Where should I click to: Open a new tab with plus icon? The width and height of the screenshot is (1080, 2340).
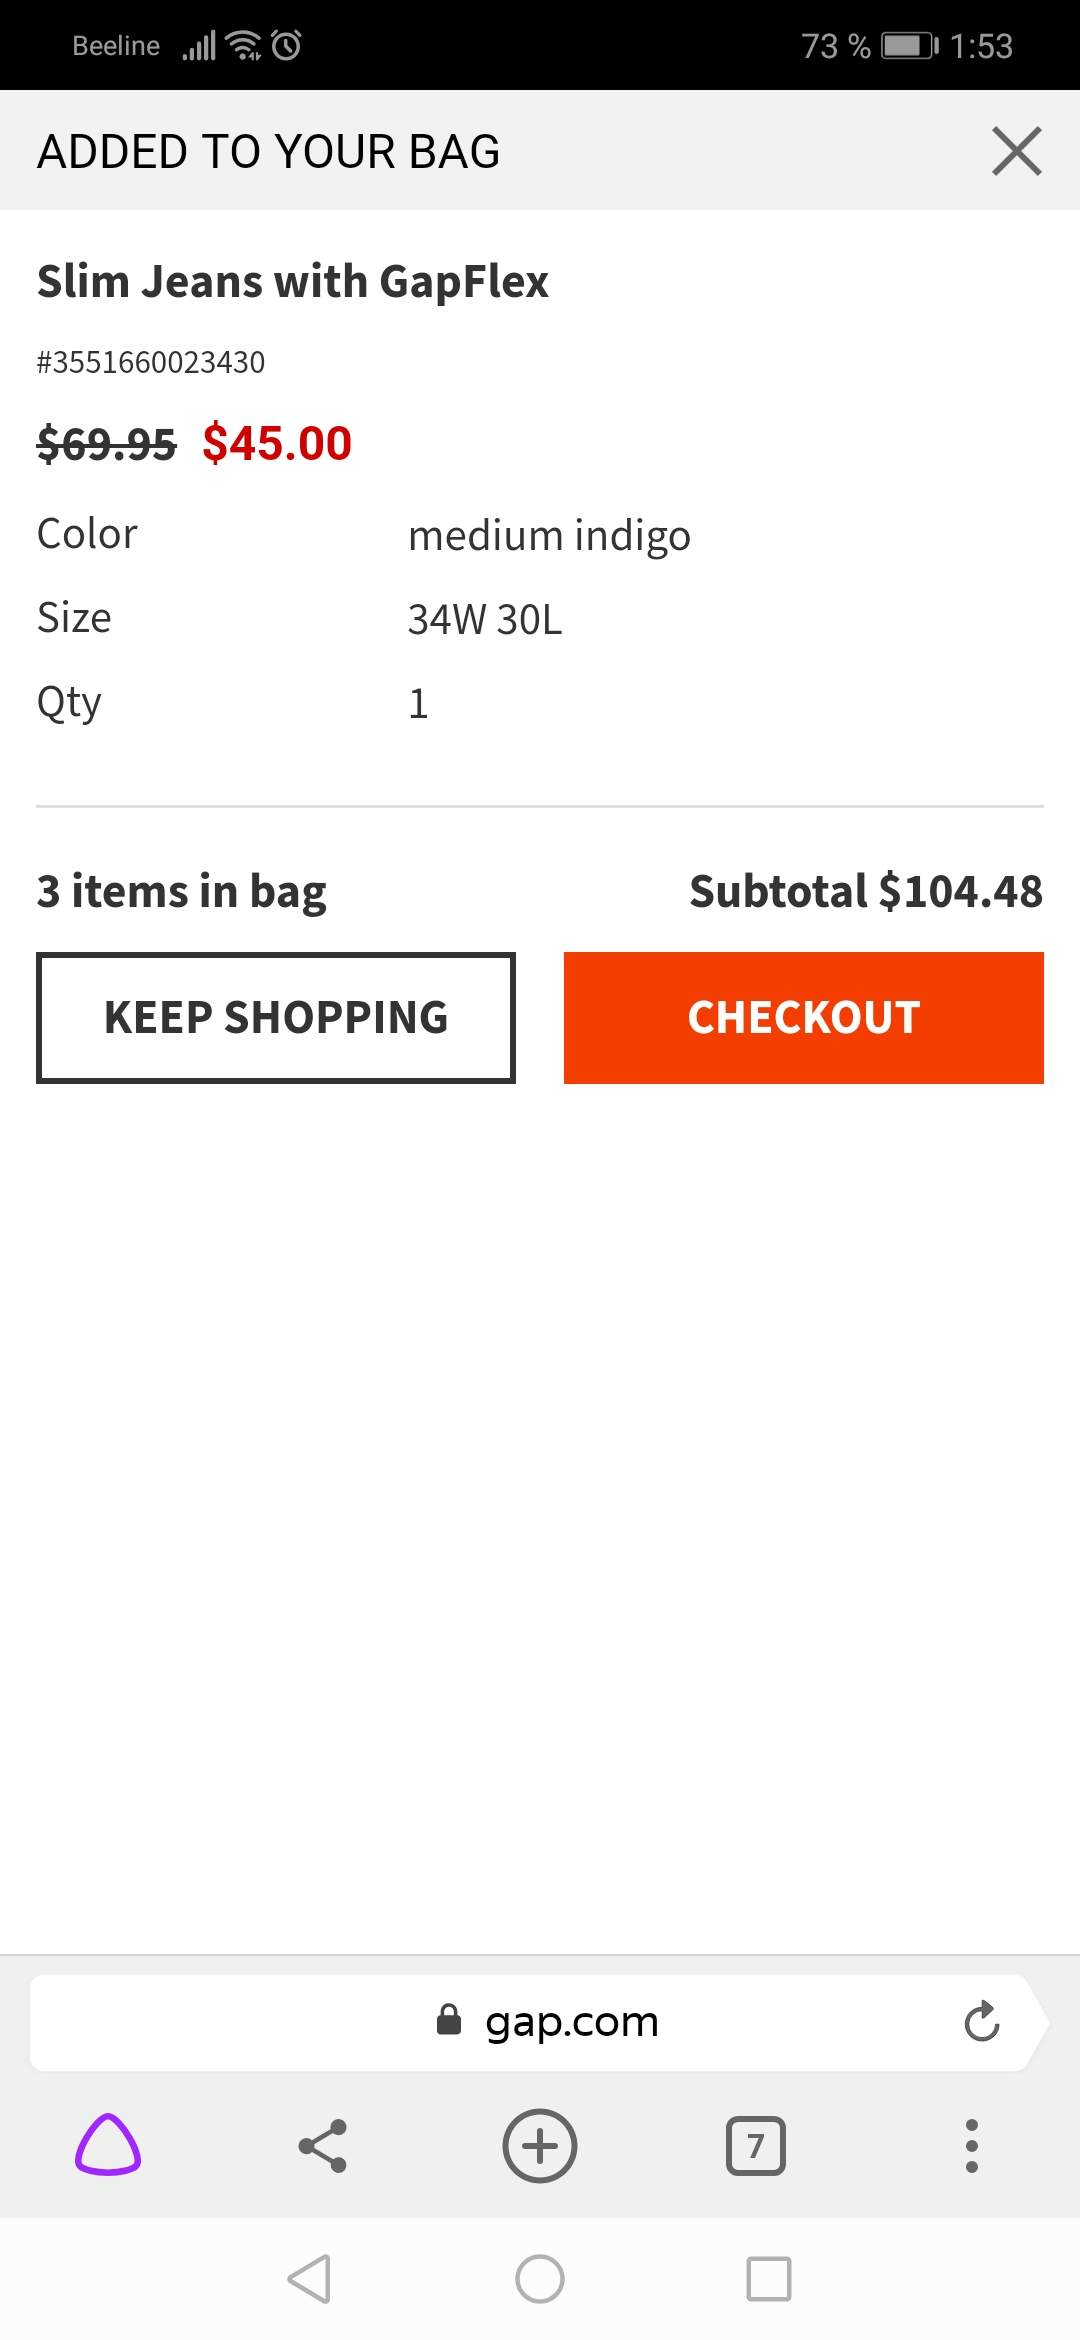point(540,2146)
